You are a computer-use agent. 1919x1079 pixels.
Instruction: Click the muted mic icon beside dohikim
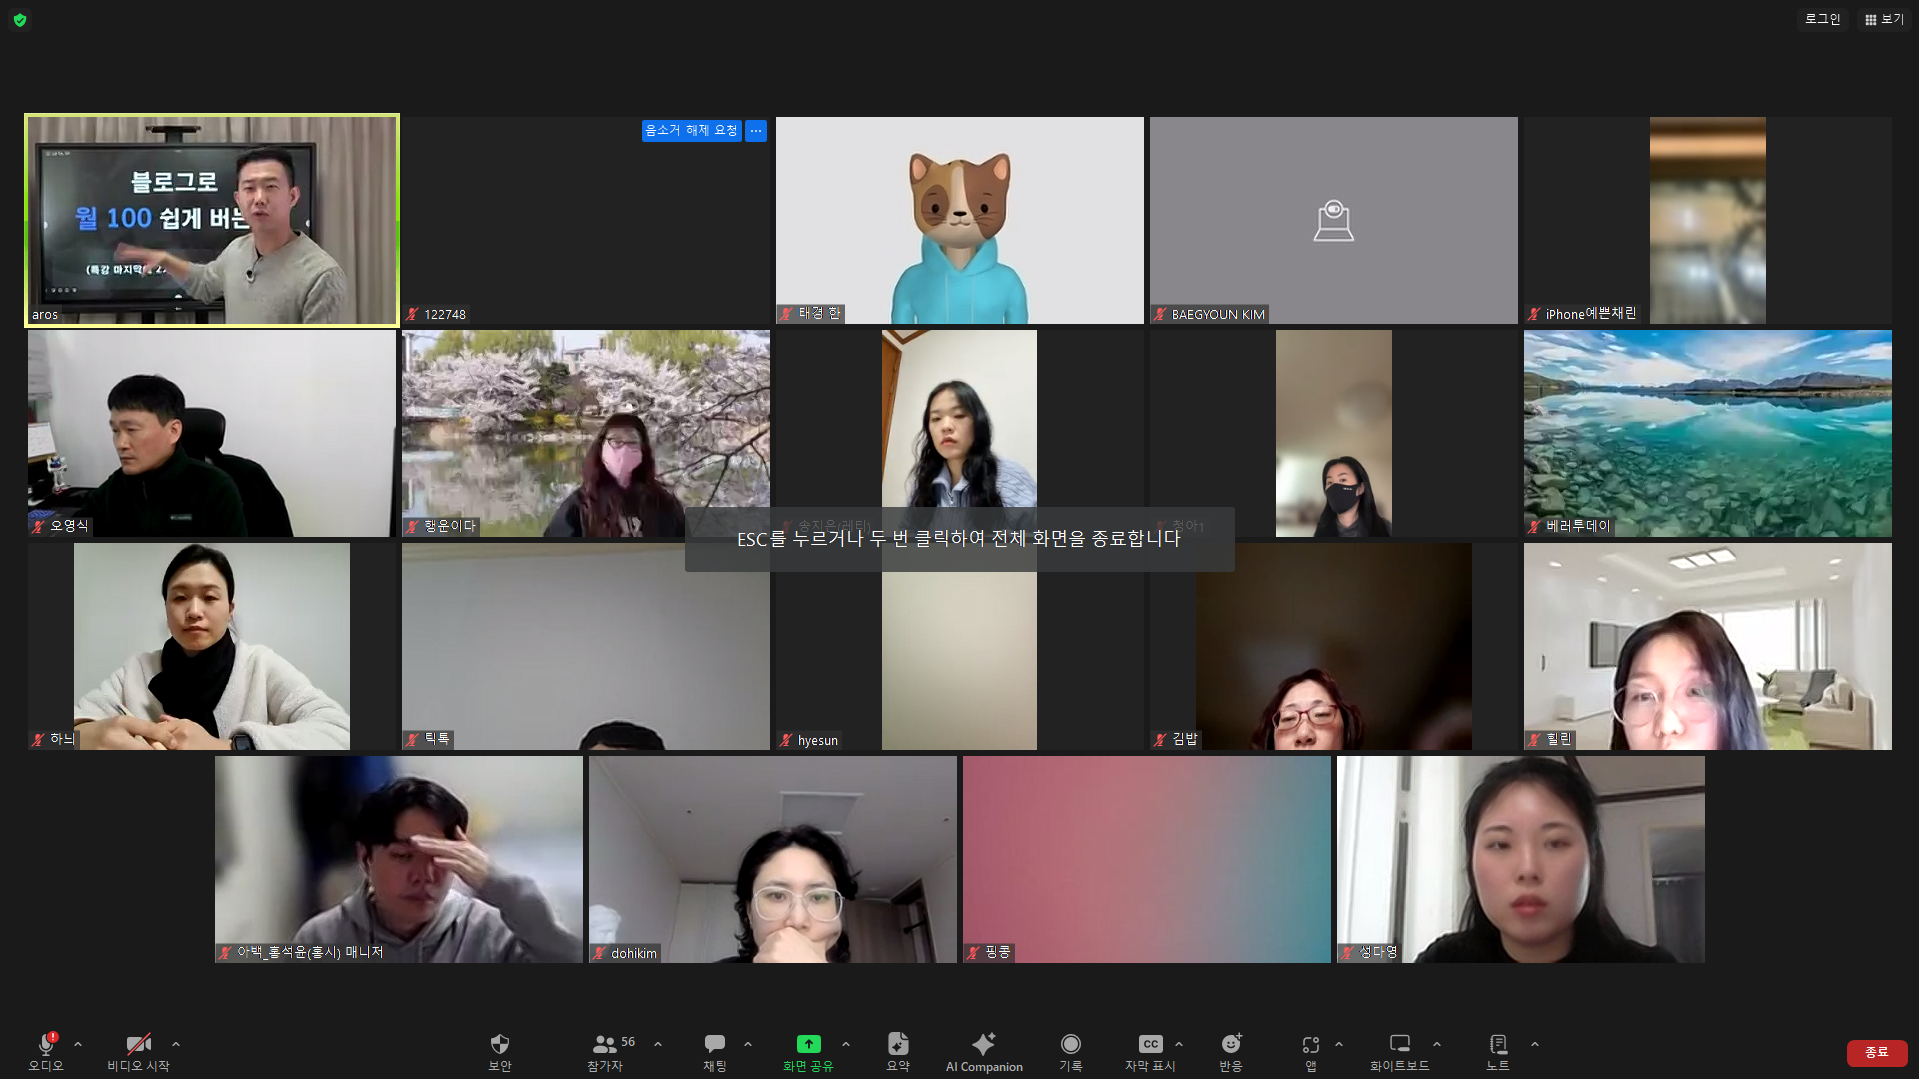click(x=599, y=953)
